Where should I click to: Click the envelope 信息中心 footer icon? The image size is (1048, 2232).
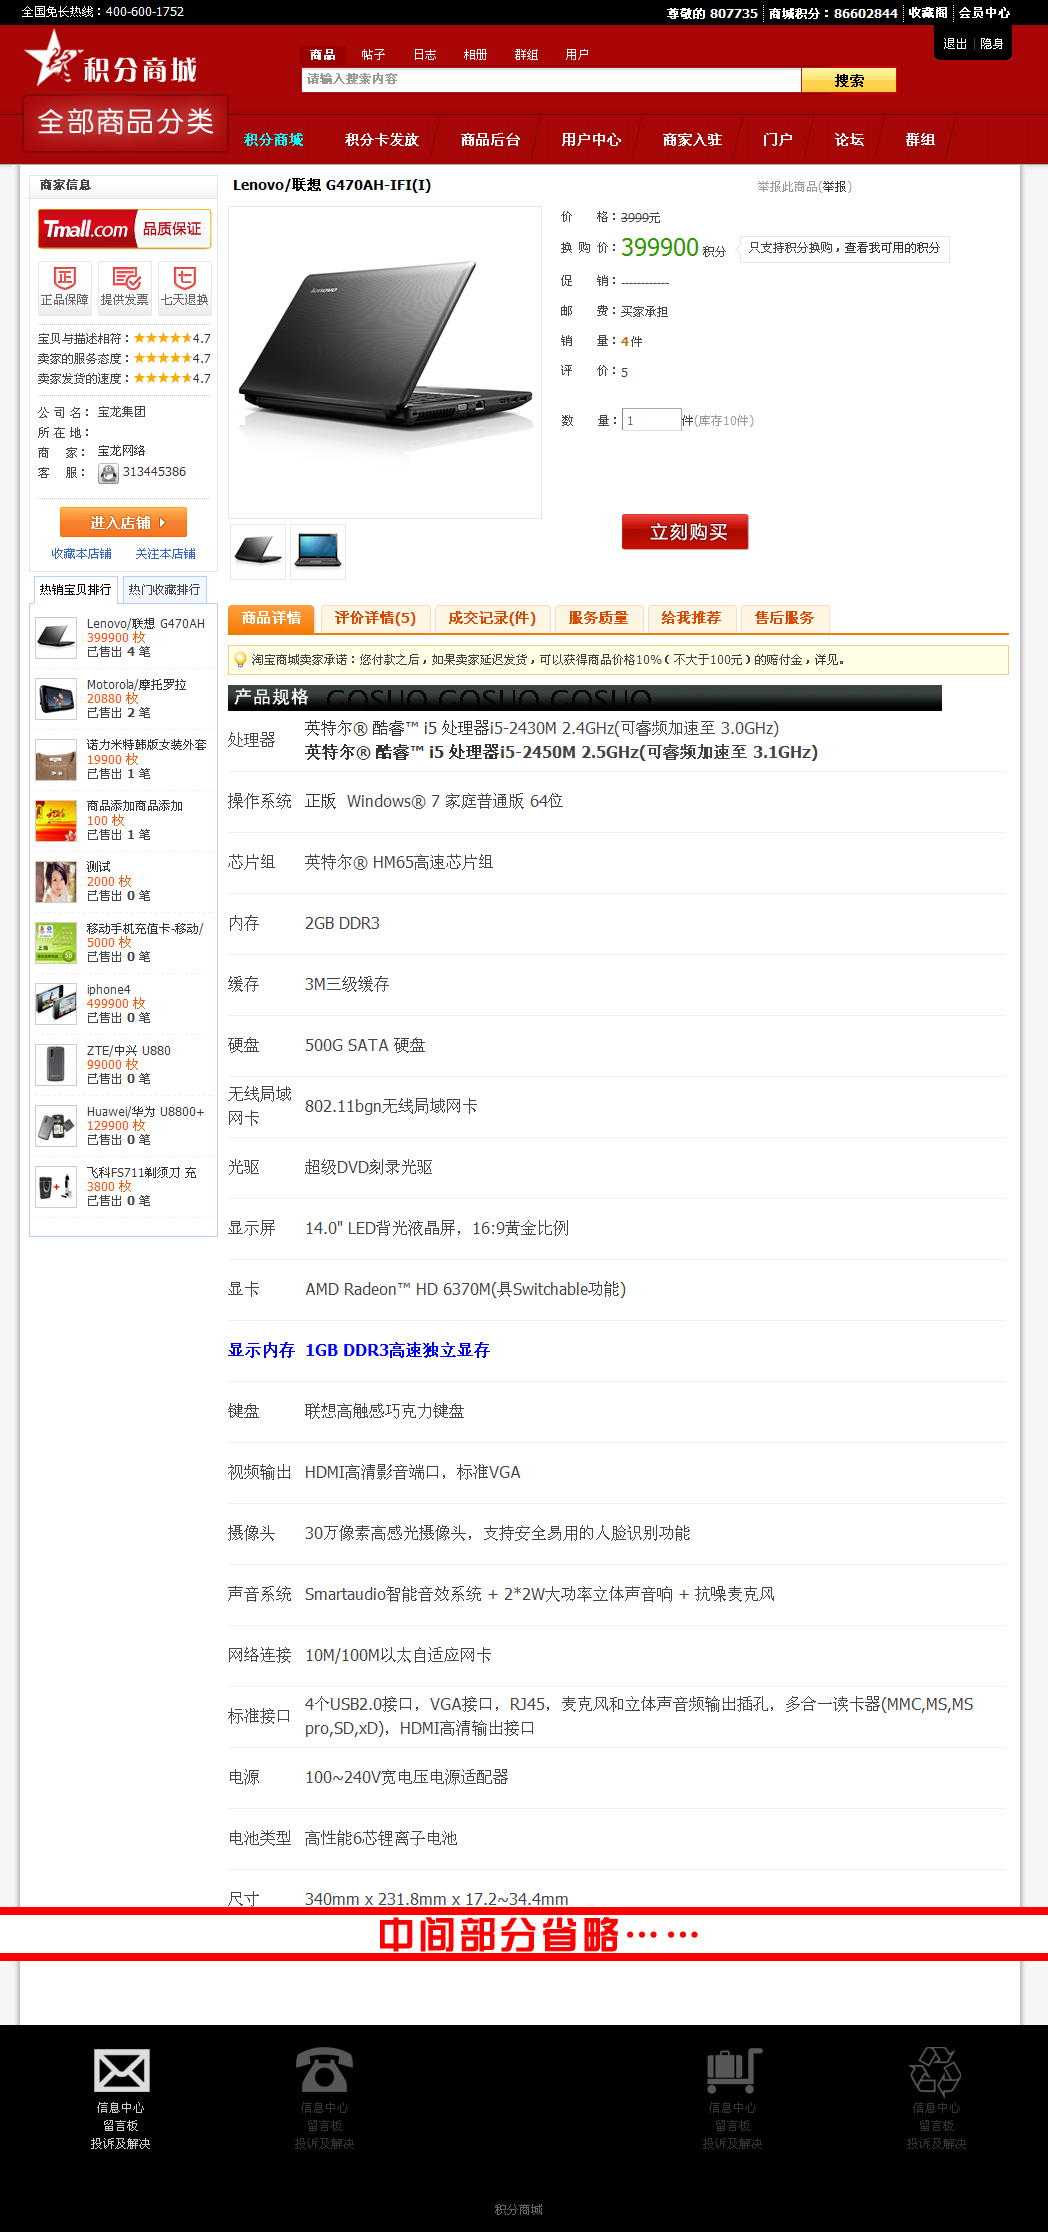coord(121,2070)
